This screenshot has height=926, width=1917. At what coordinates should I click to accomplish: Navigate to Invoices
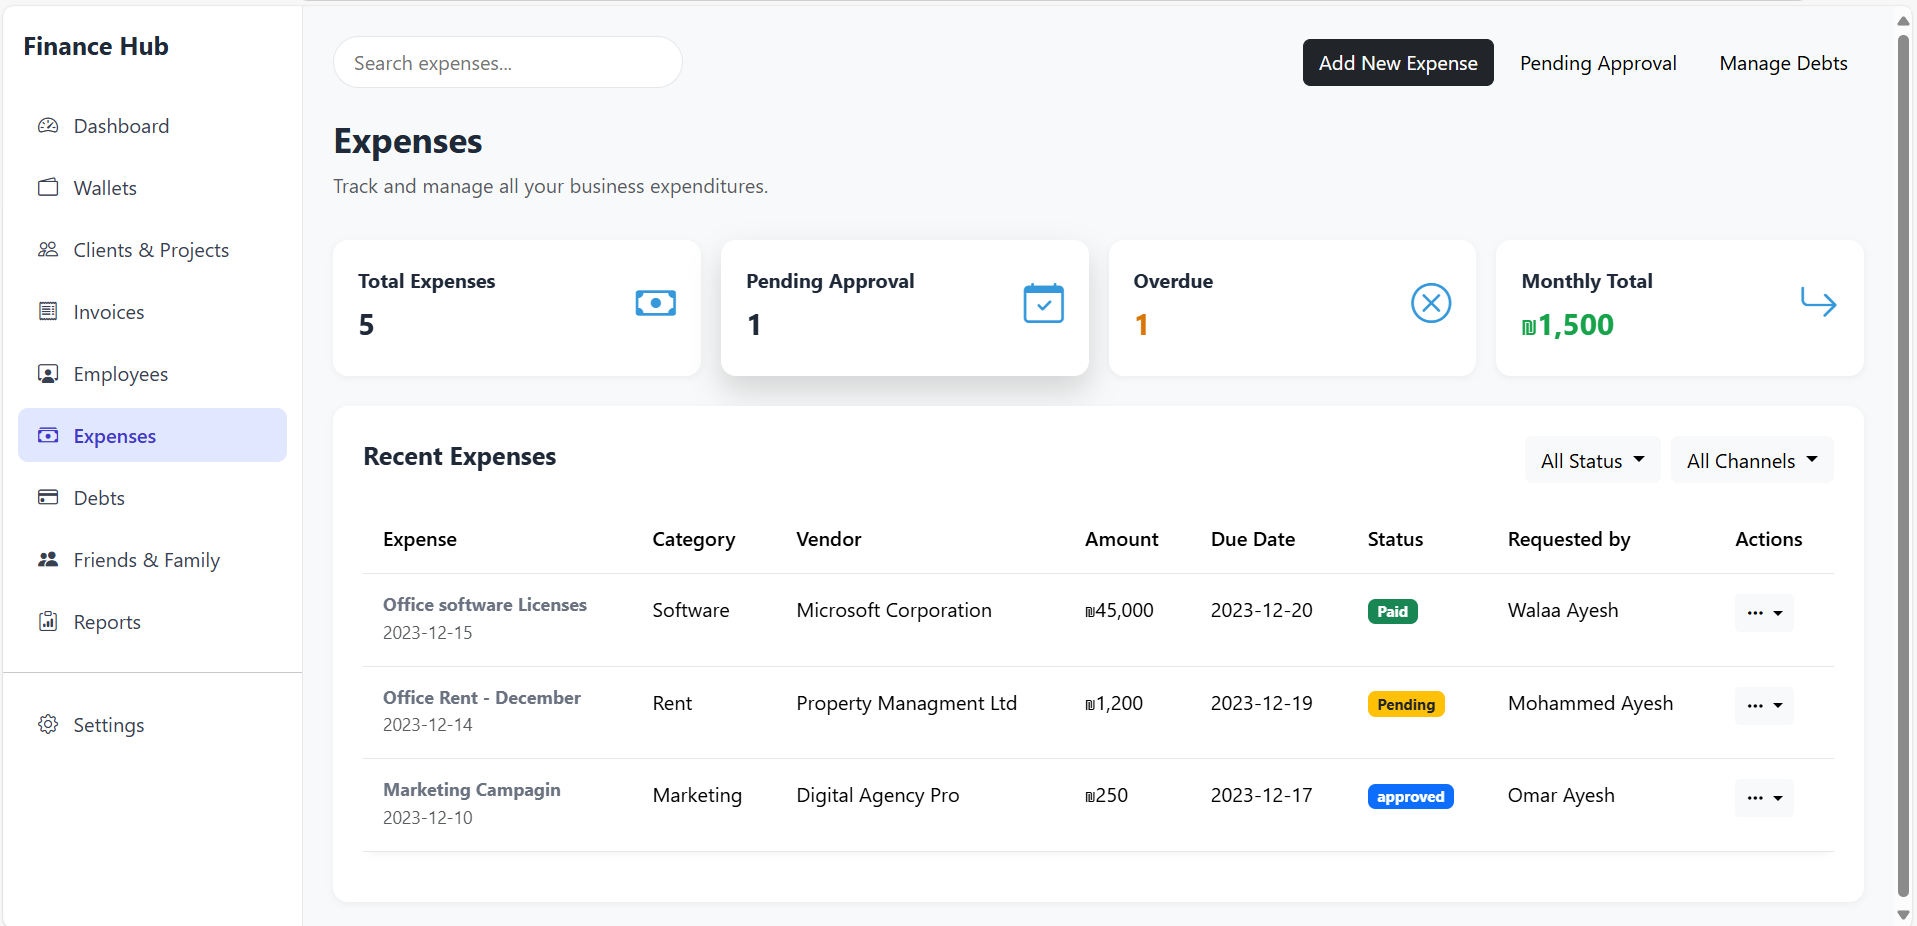[x=152, y=312]
